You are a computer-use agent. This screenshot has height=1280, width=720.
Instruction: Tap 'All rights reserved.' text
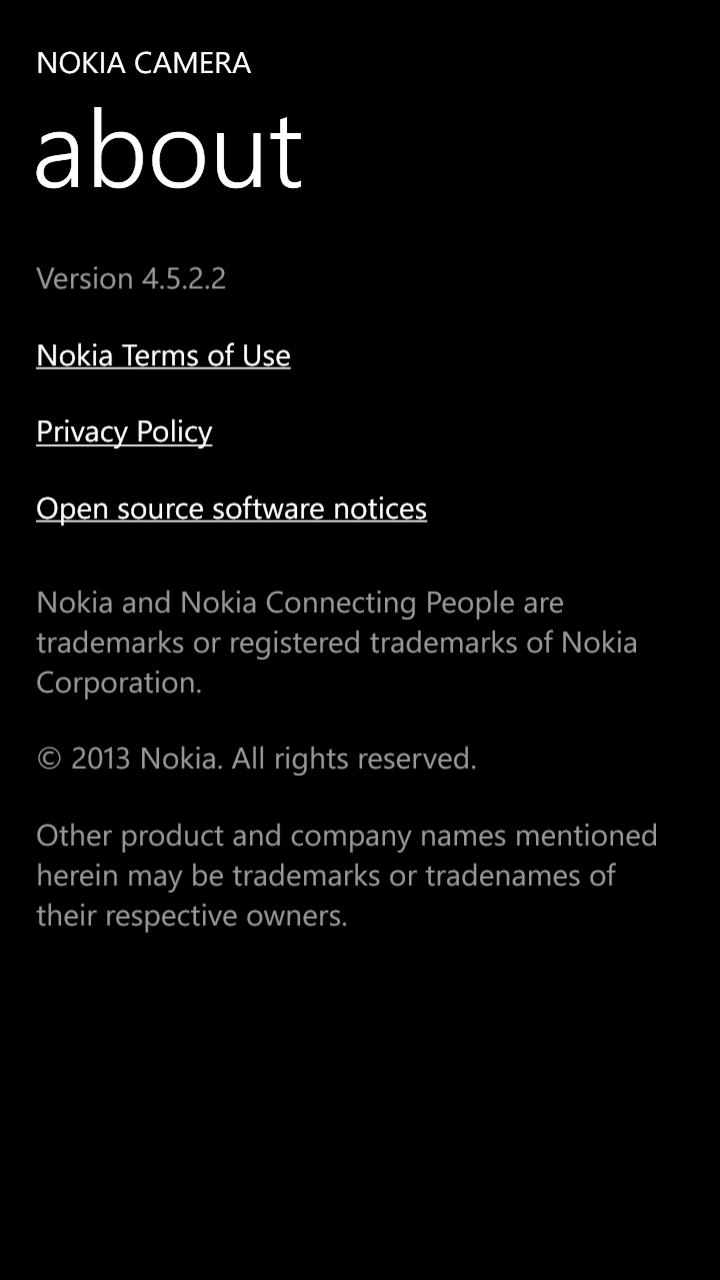point(354,759)
